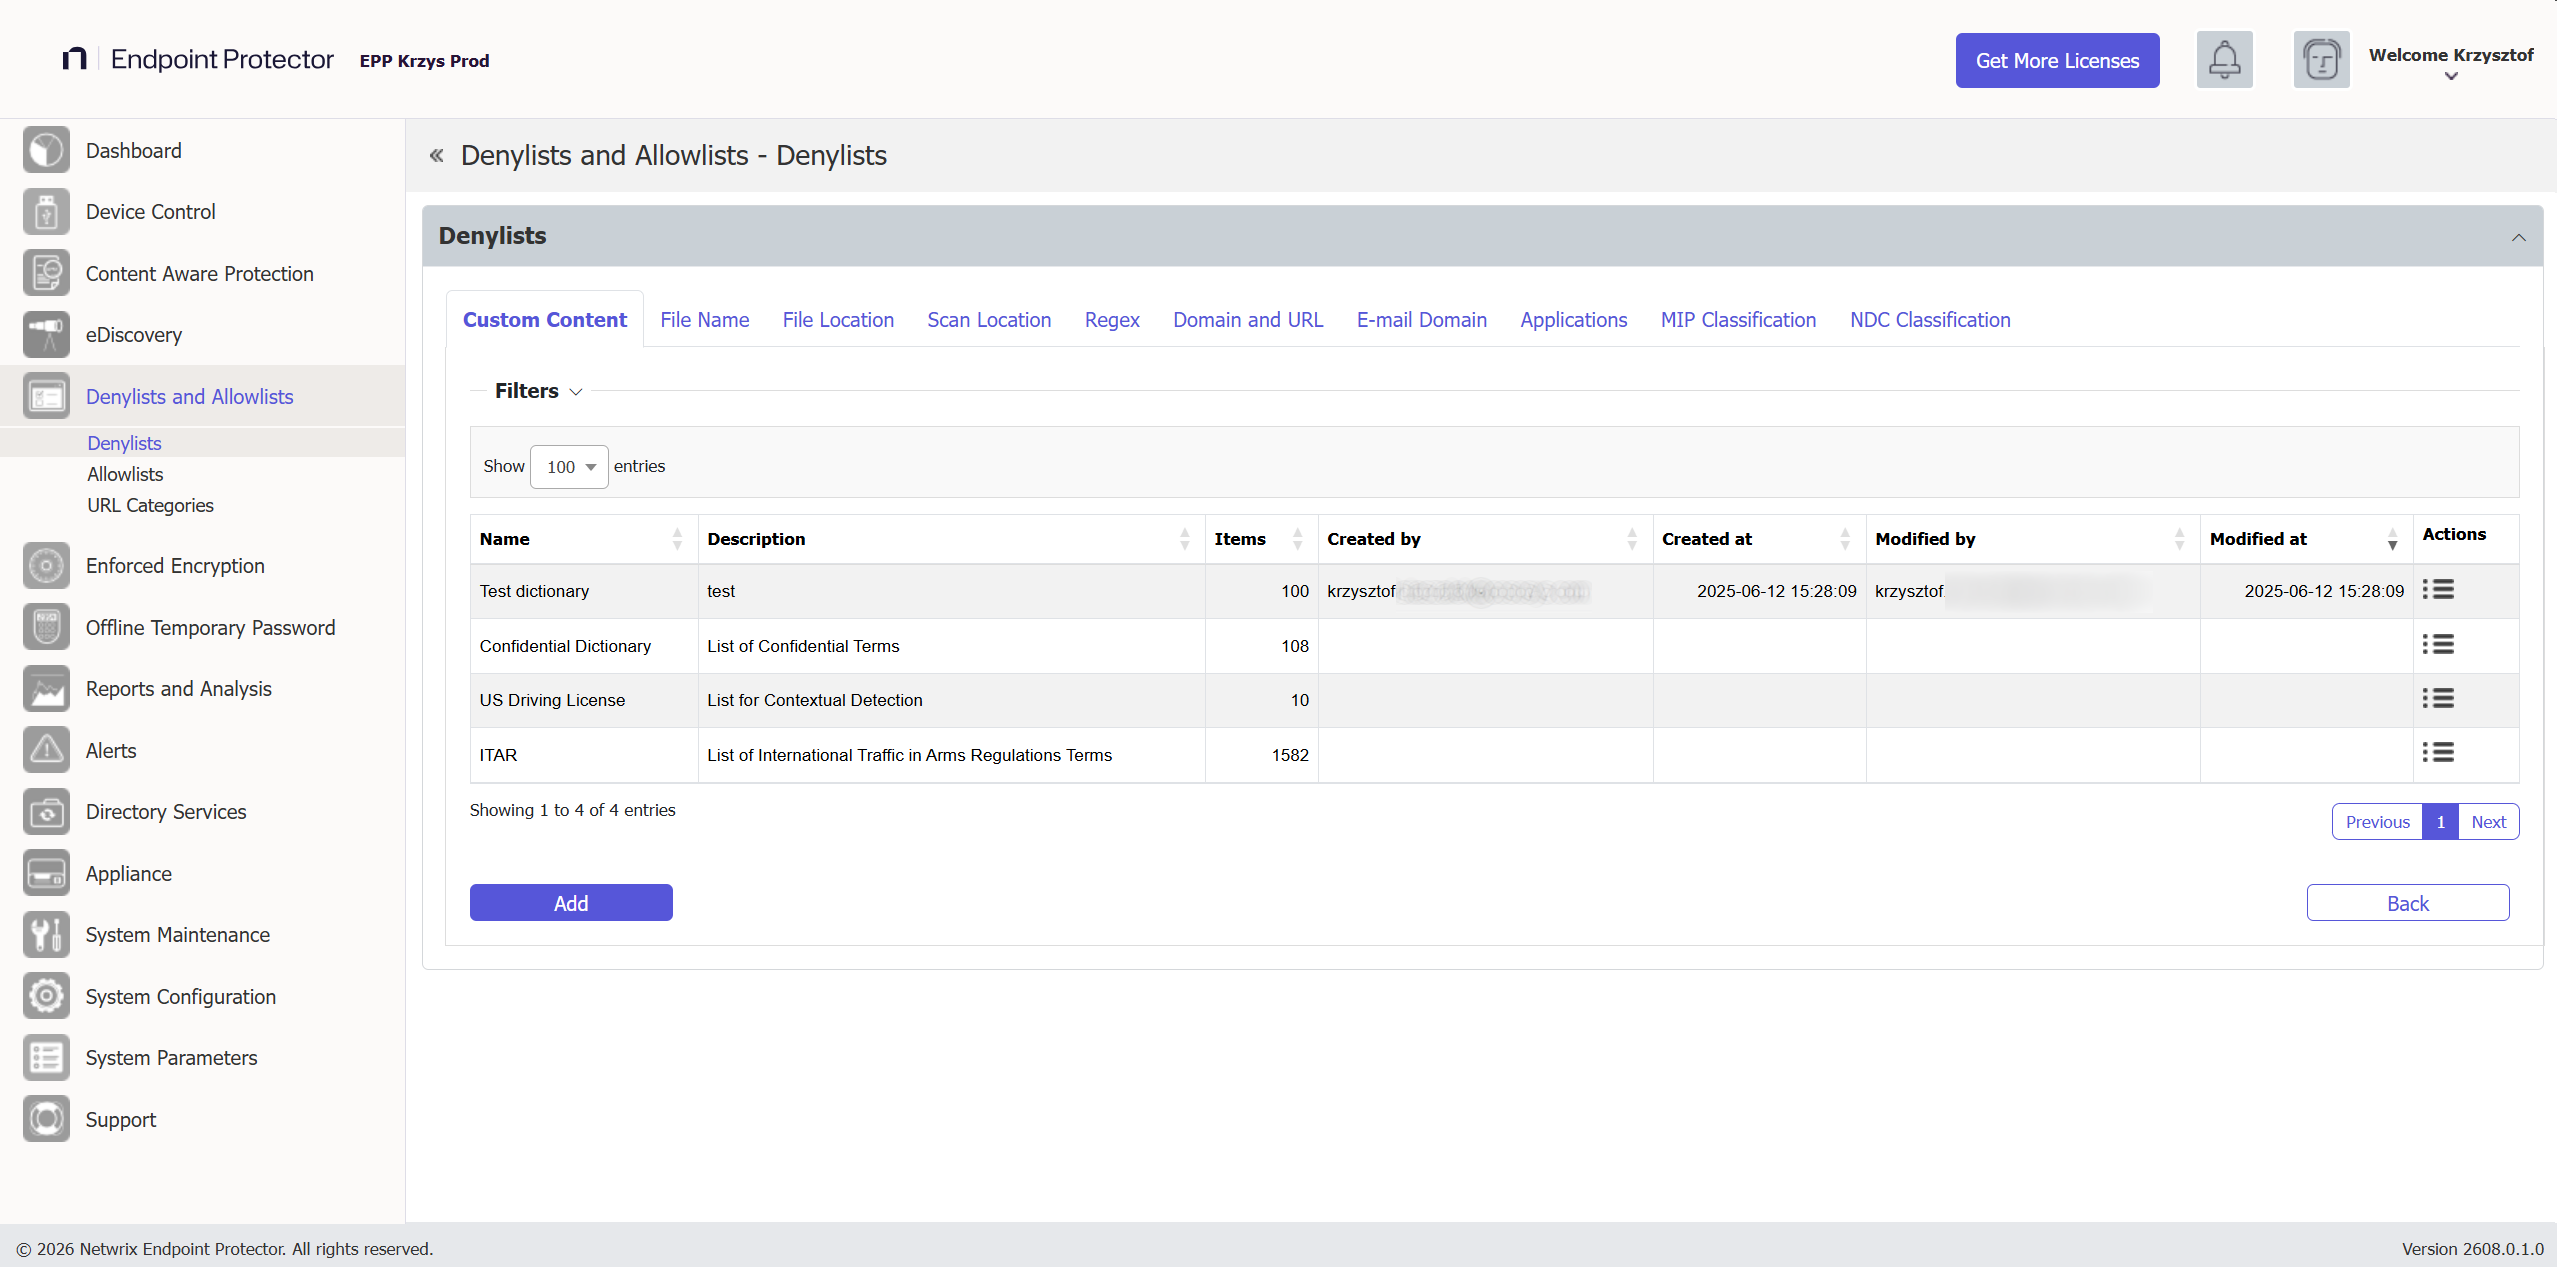
Task: Sort table by Items column
Action: tap(1260, 539)
